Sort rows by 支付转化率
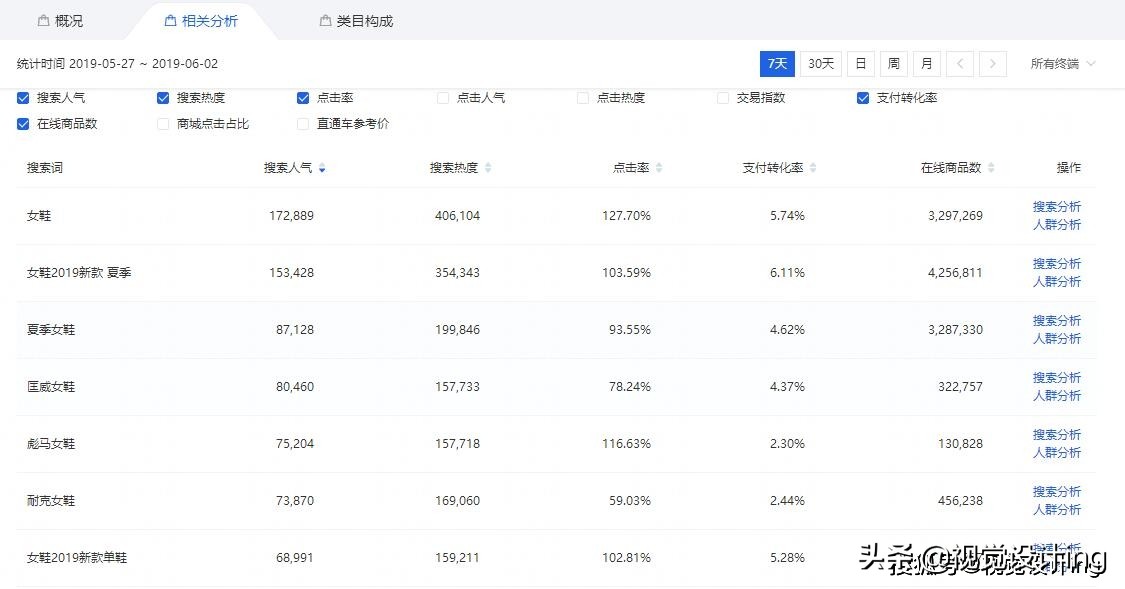Screen dimensions: 1125x589 812,168
